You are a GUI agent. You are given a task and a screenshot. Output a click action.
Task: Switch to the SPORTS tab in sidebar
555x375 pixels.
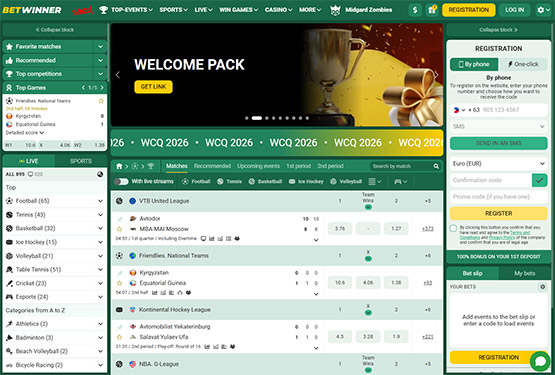(81, 161)
